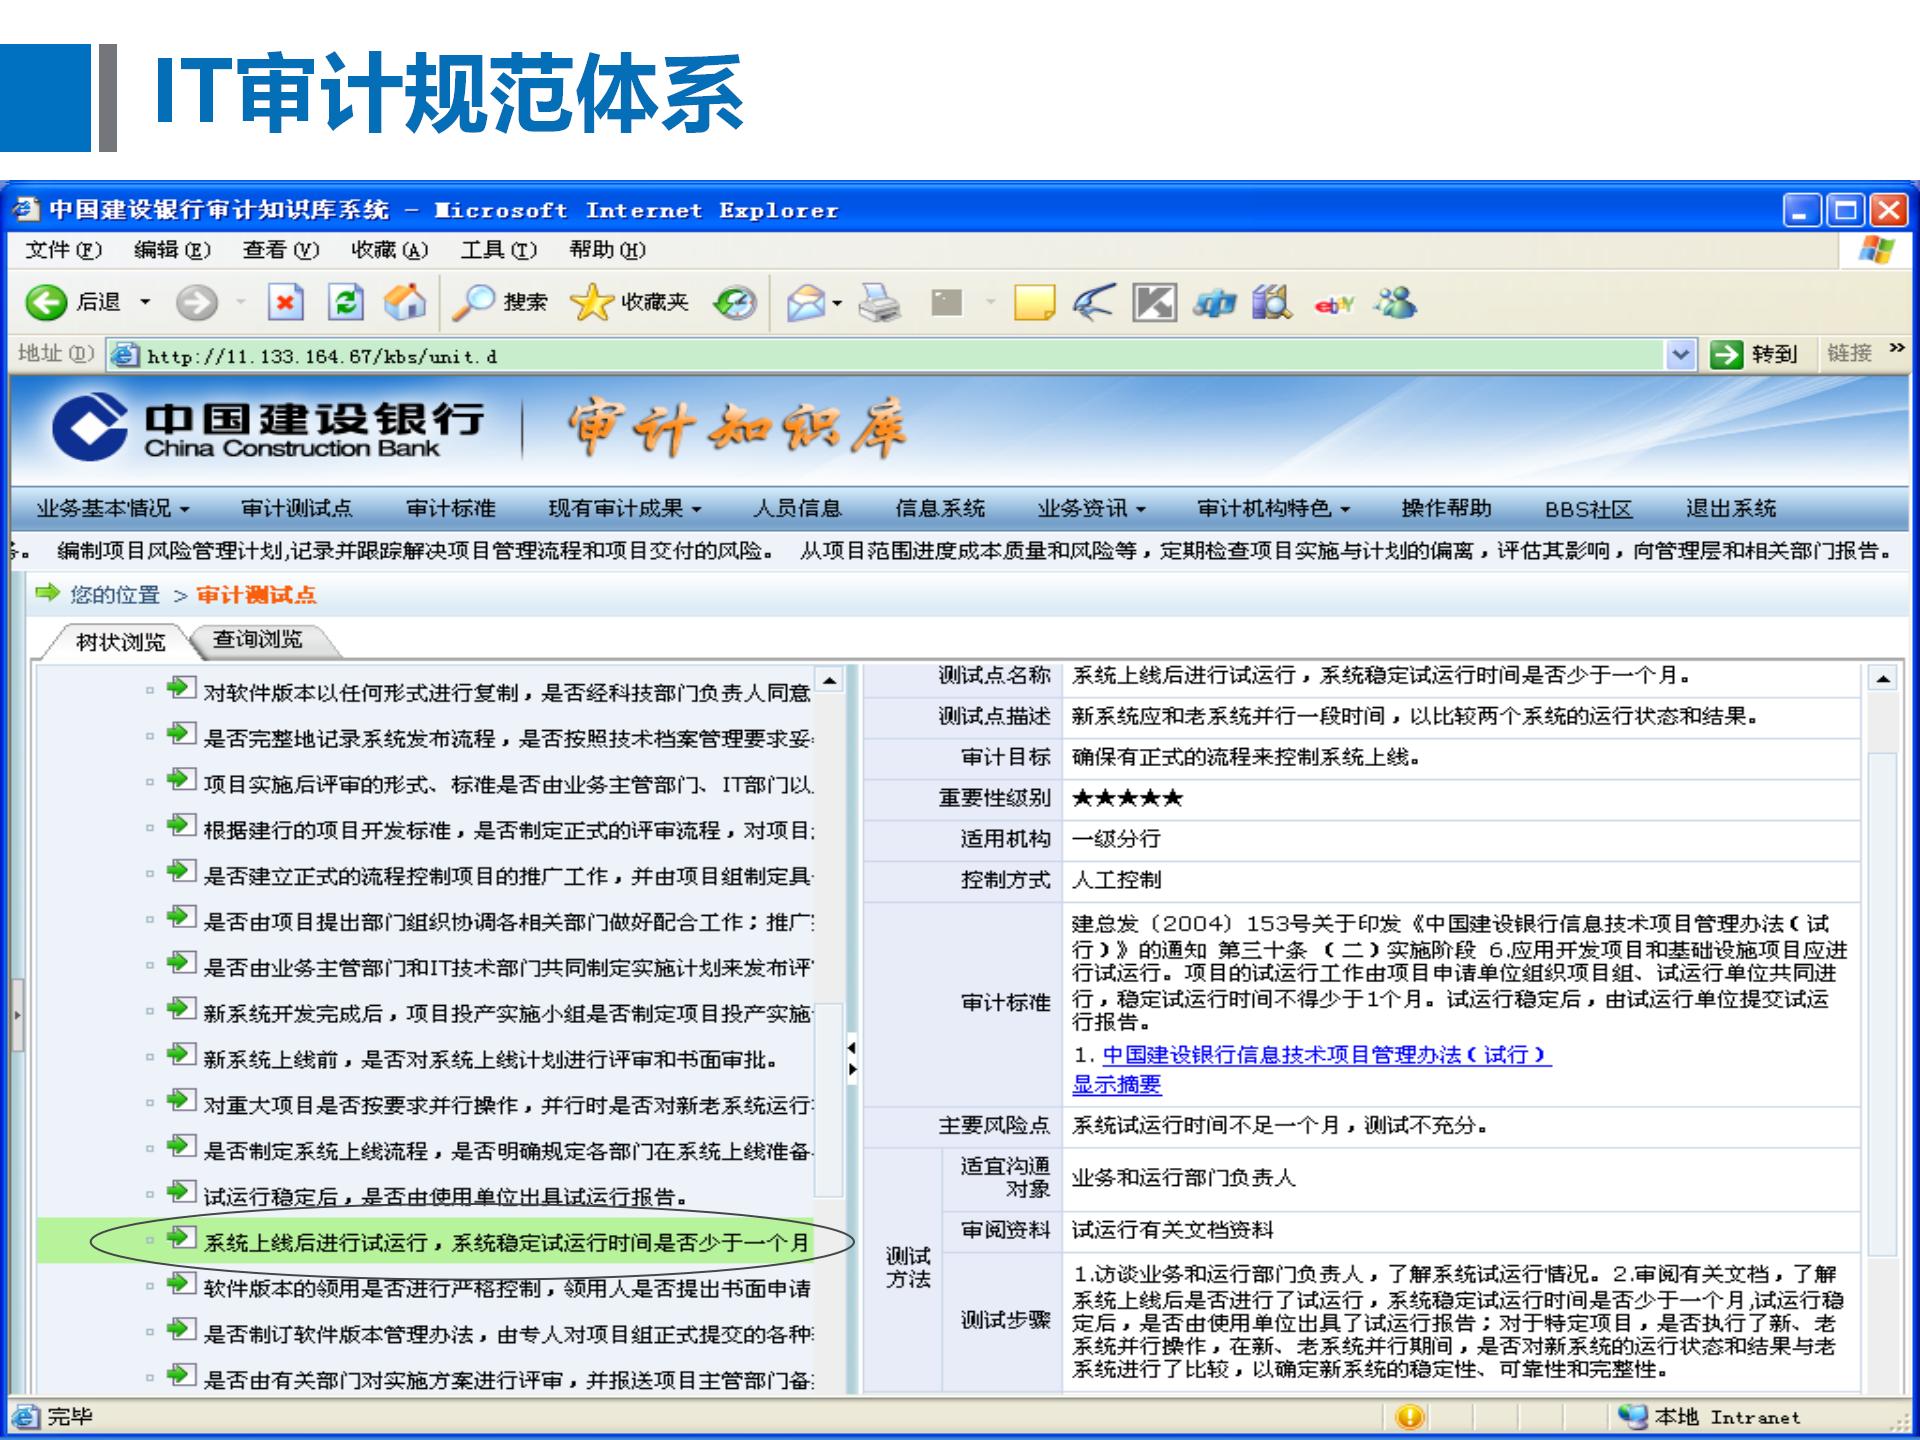Click the hp toolbar icon

(x=1214, y=303)
